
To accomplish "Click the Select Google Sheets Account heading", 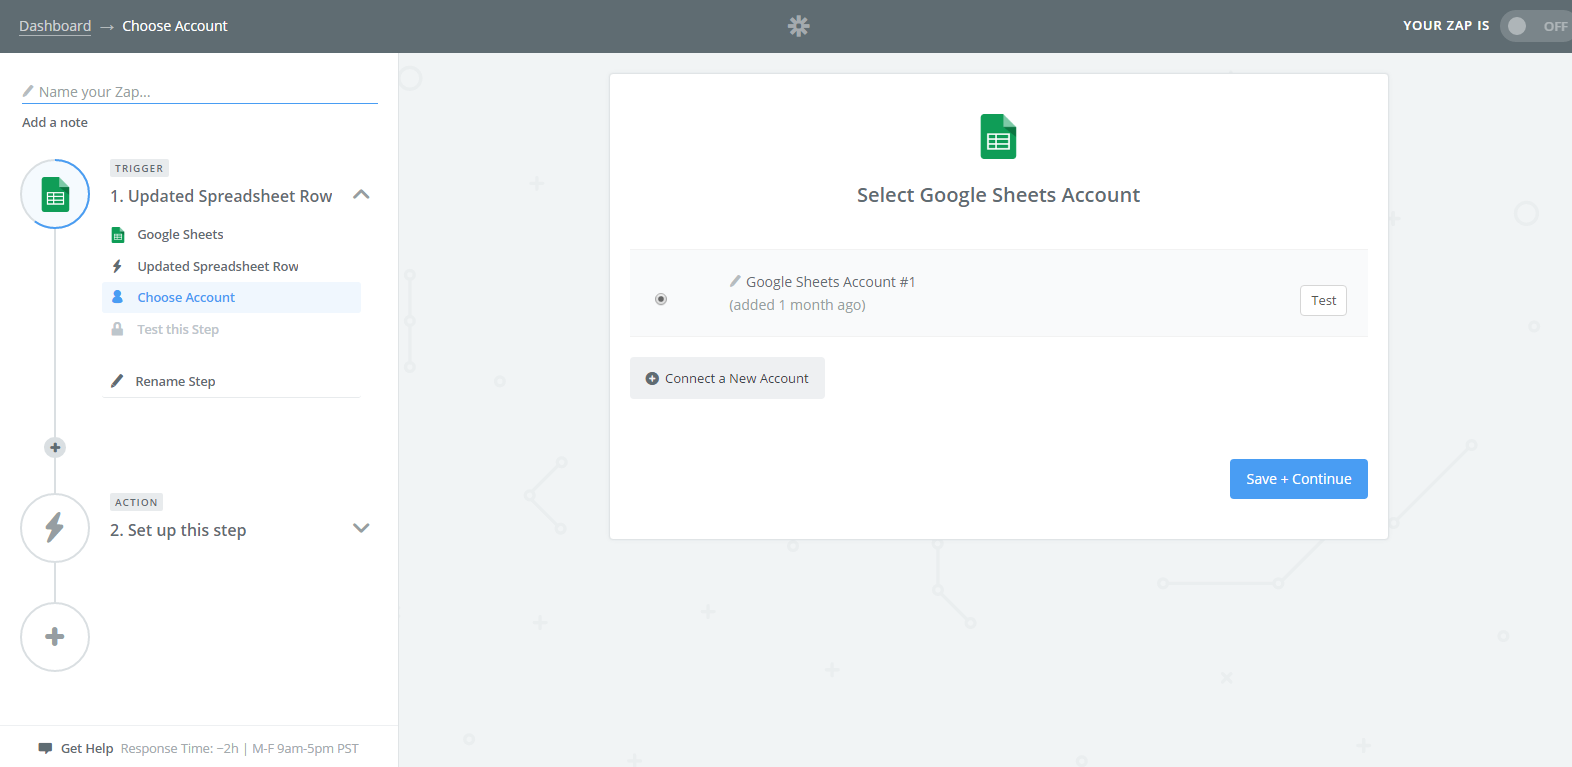I will tap(998, 195).
